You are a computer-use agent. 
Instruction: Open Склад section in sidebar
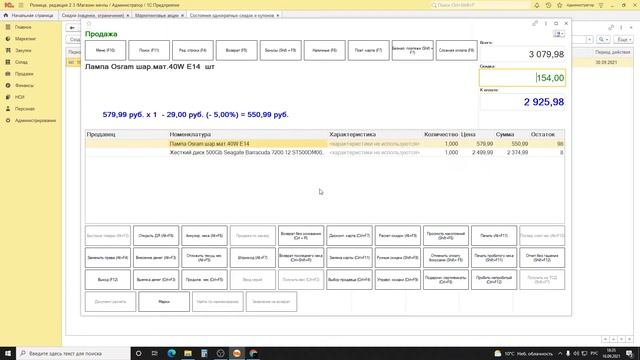point(21,62)
